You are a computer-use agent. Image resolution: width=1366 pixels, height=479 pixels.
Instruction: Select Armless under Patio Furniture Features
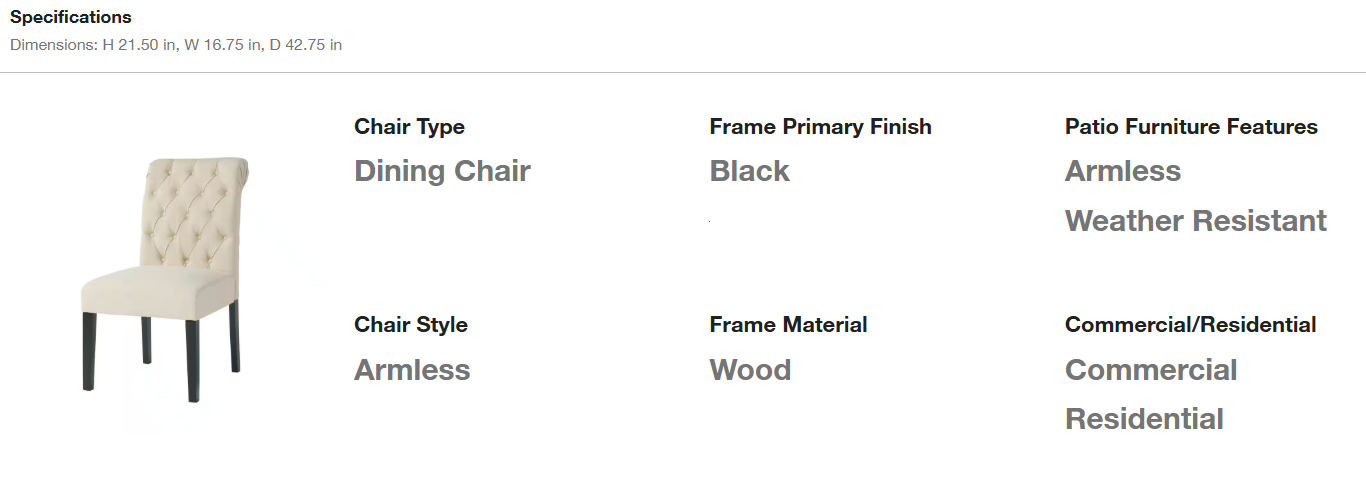[x=1122, y=171]
